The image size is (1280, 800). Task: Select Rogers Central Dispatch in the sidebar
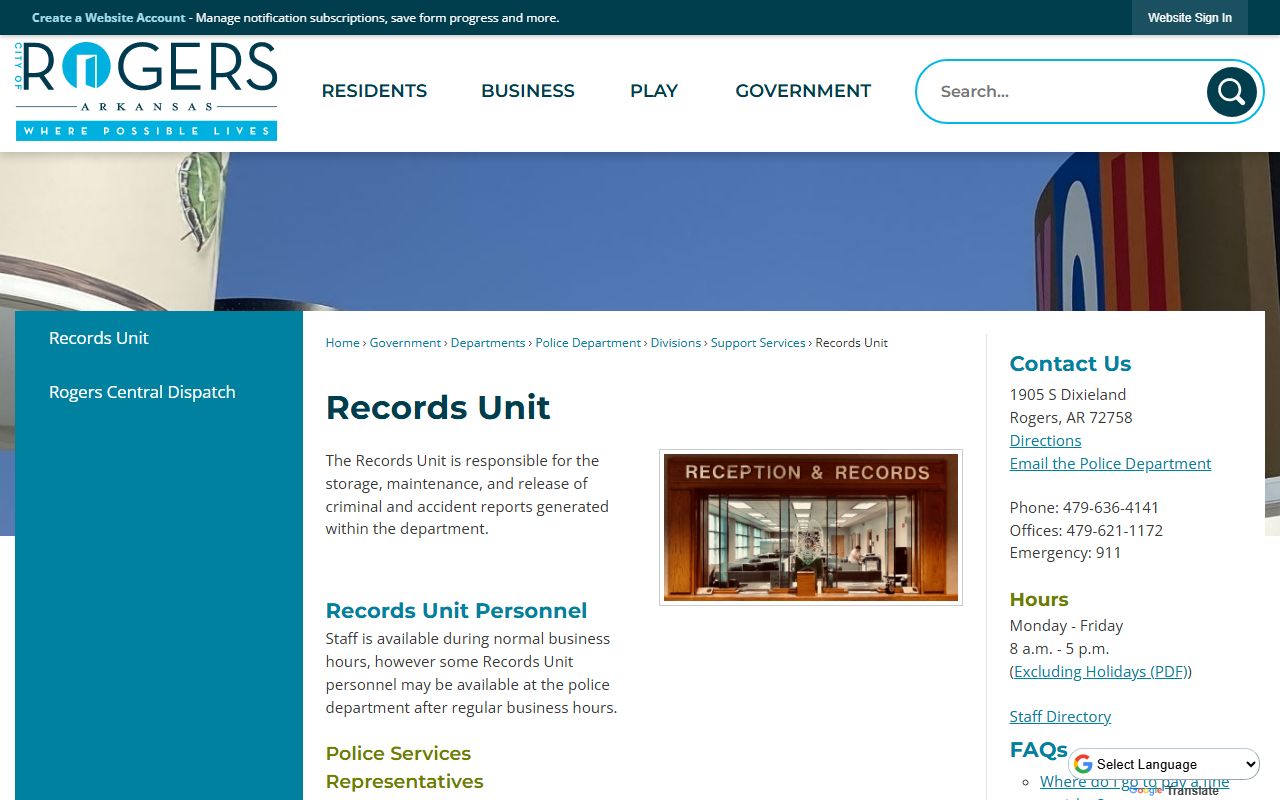click(142, 392)
